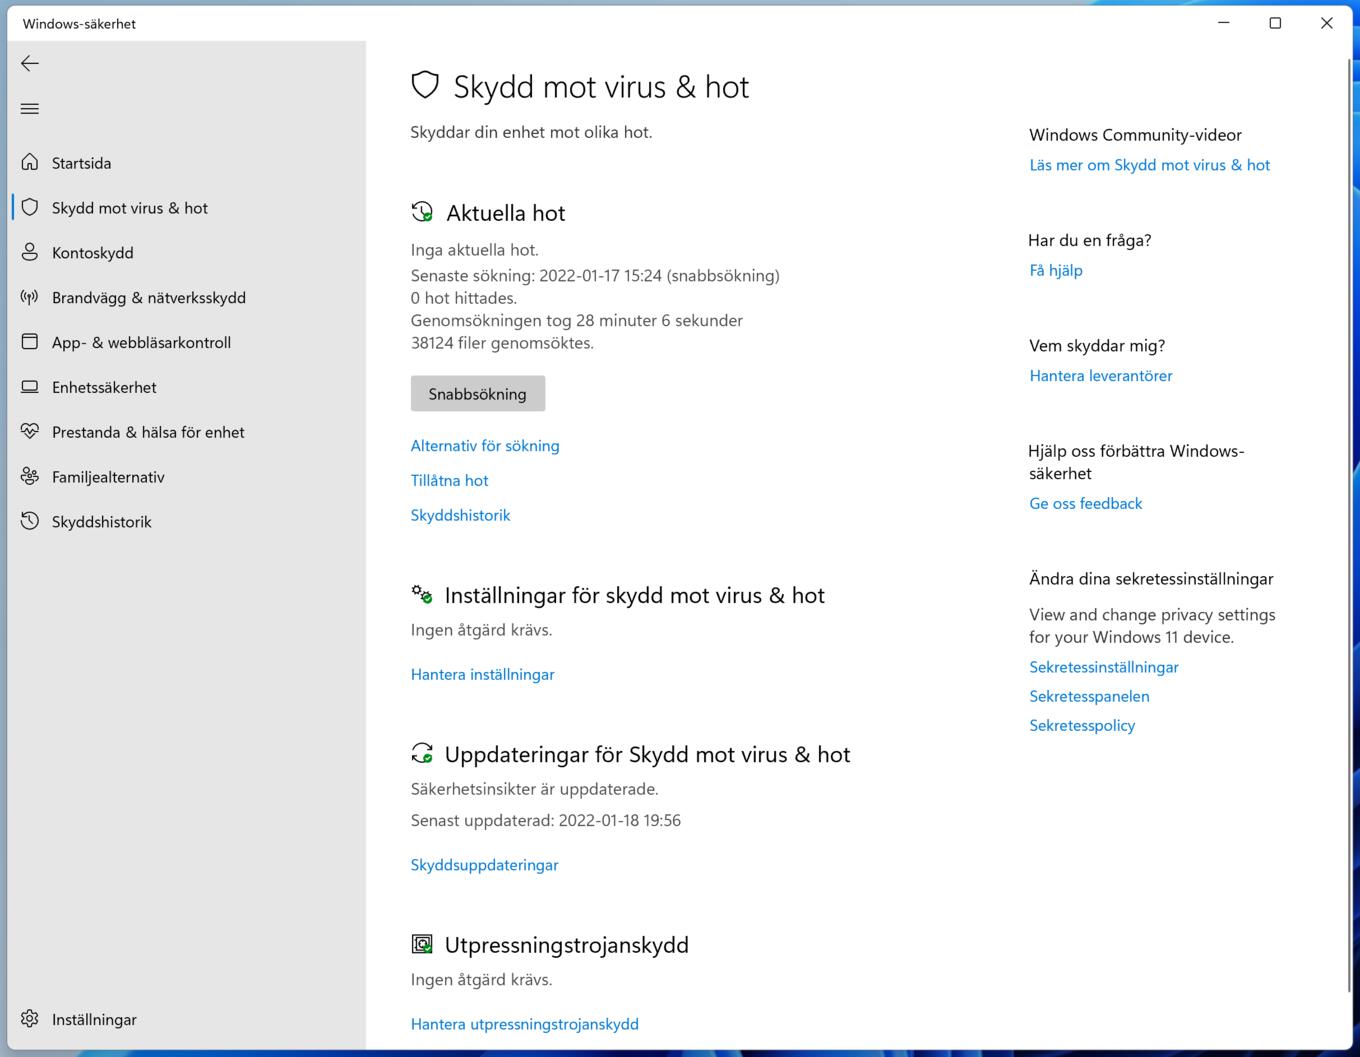Open Familjealternativ from the sidebar
The image size is (1360, 1057).
click(187, 477)
